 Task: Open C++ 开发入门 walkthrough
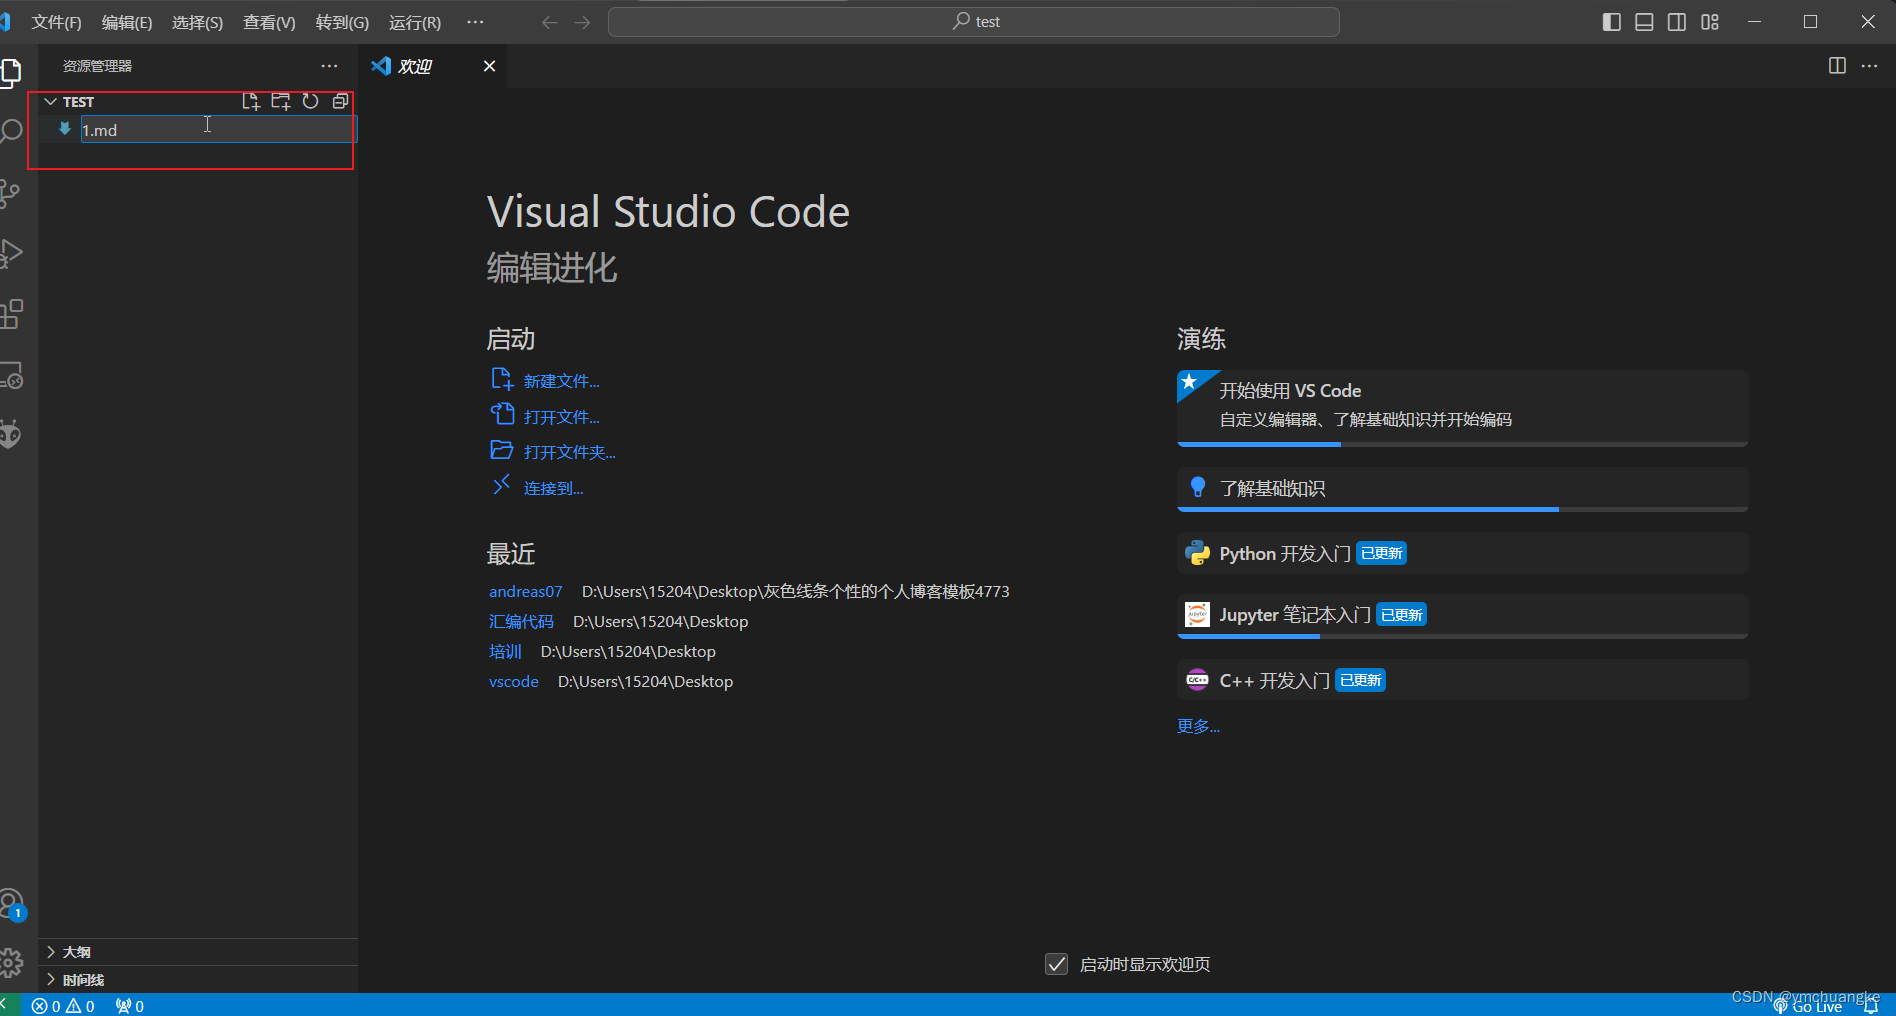1462,680
